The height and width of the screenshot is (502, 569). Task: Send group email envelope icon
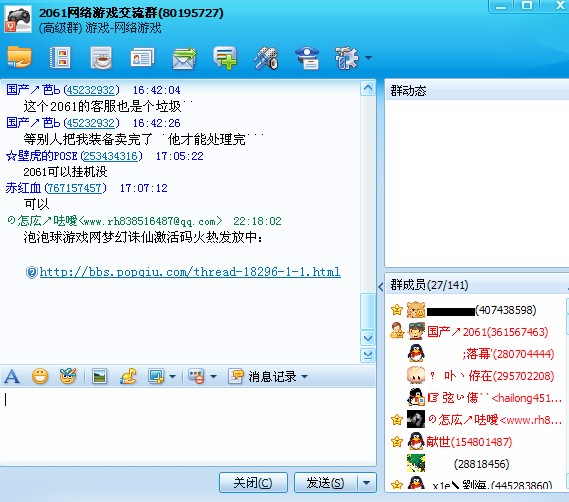pos(184,58)
